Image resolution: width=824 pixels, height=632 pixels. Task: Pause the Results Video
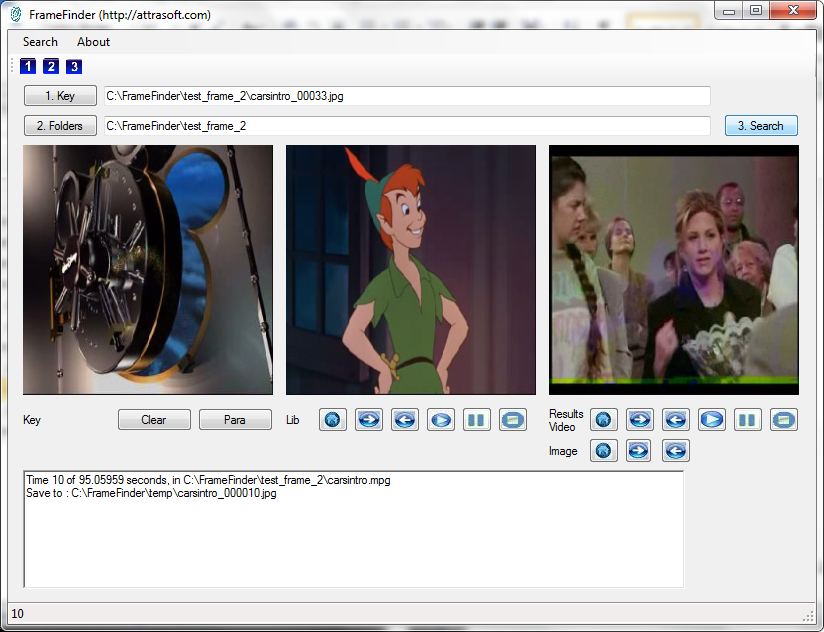click(x=748, y=420)
